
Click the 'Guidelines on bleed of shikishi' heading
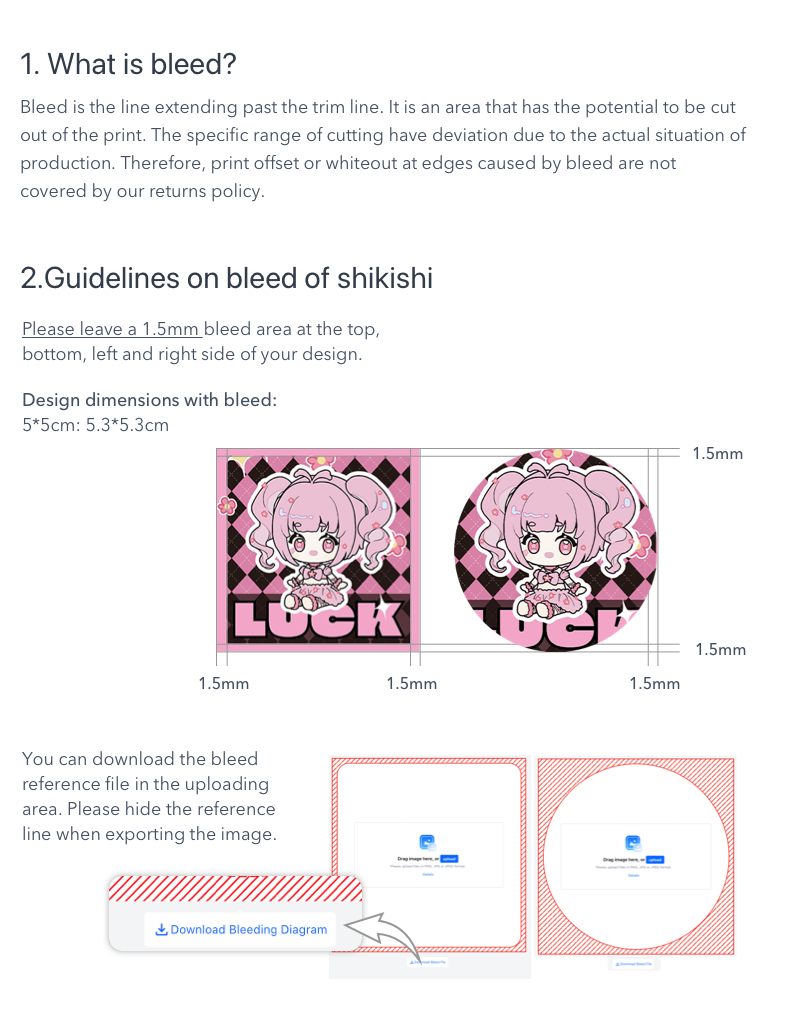[238, 278]
